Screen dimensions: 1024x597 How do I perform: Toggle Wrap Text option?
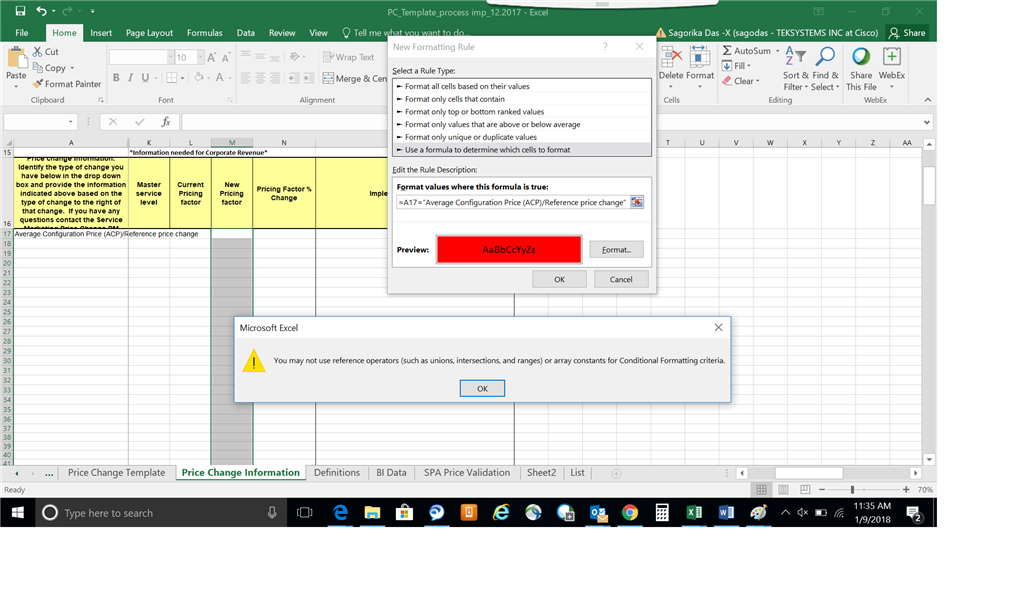coord(348,57)
